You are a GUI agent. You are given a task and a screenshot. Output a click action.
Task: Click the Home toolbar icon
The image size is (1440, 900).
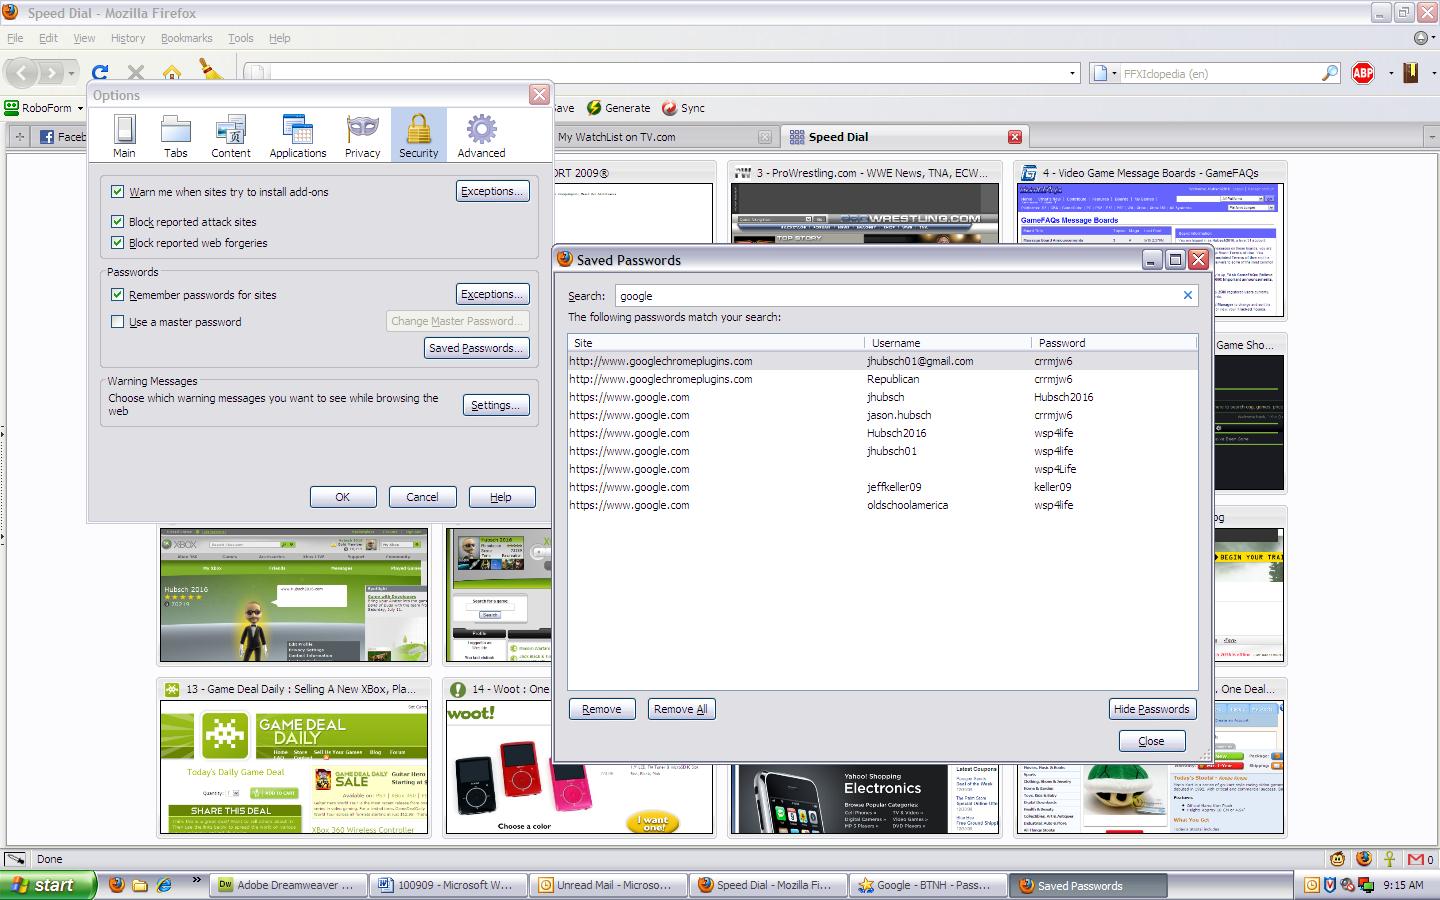pos(172,72)
